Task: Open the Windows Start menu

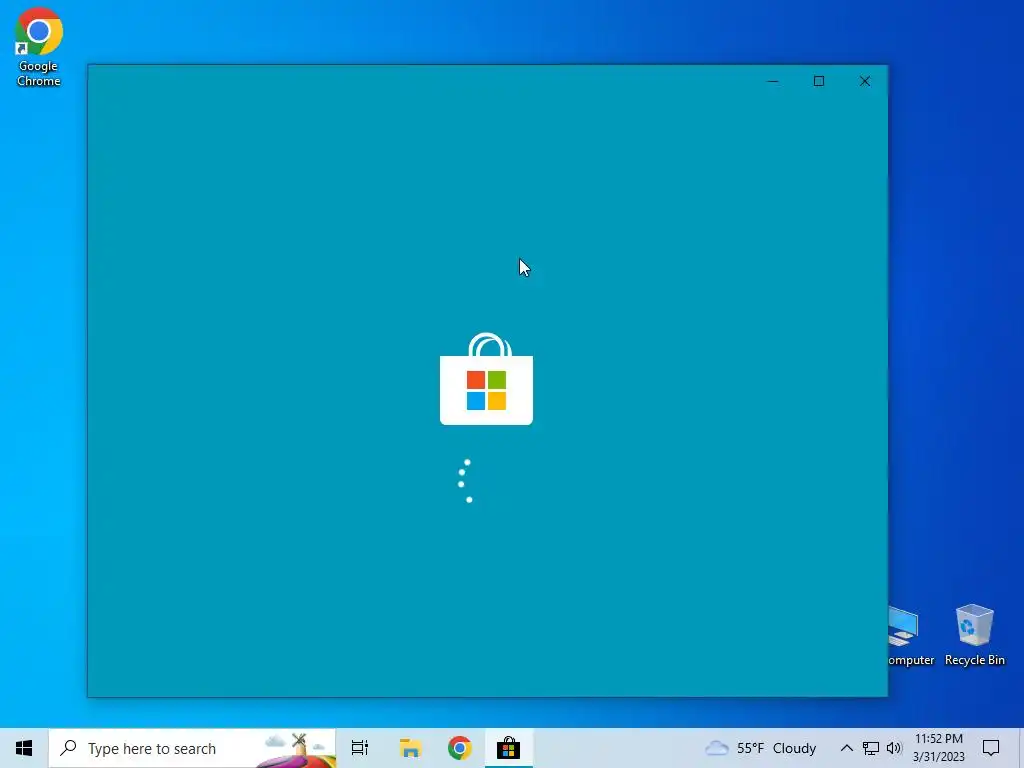Action: tap(24, 748)
